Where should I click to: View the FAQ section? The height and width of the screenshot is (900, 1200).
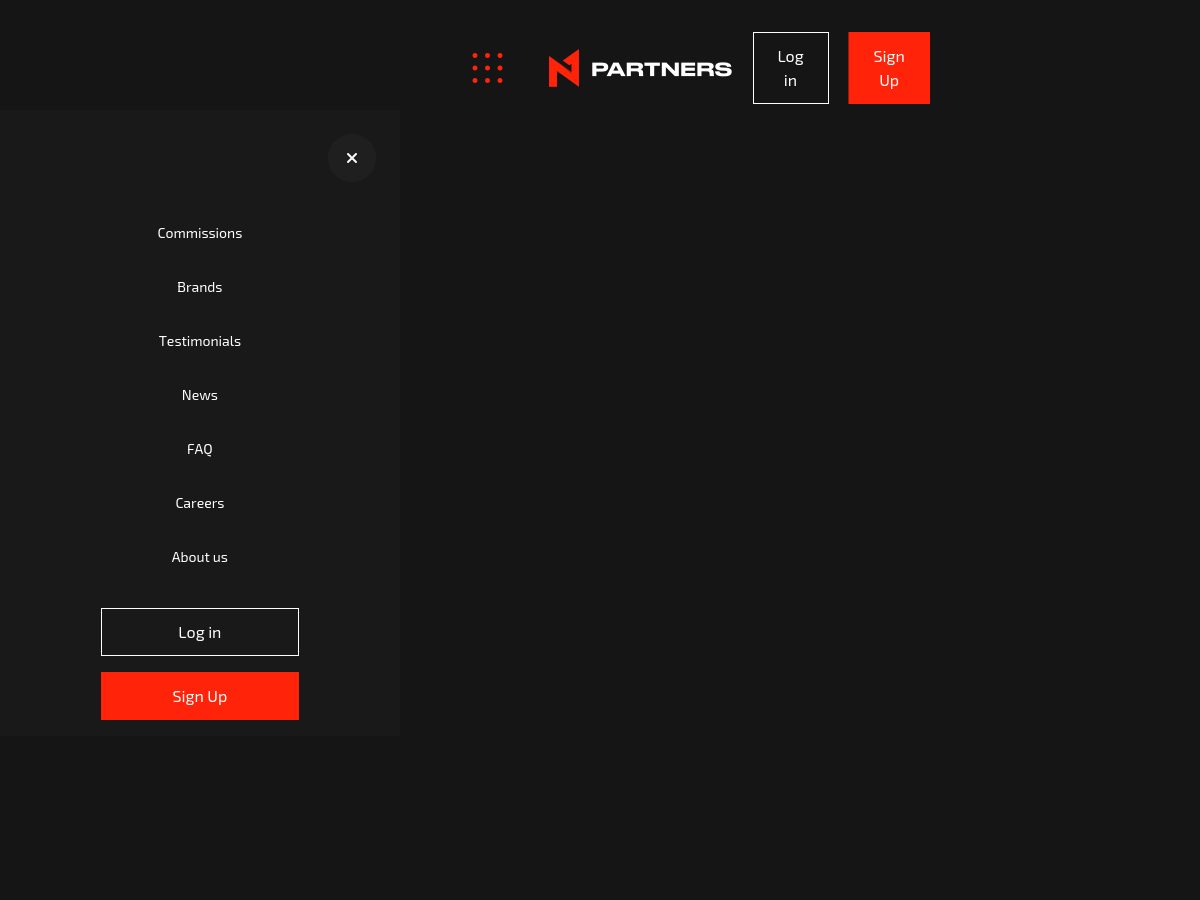[x=200, y=448]
